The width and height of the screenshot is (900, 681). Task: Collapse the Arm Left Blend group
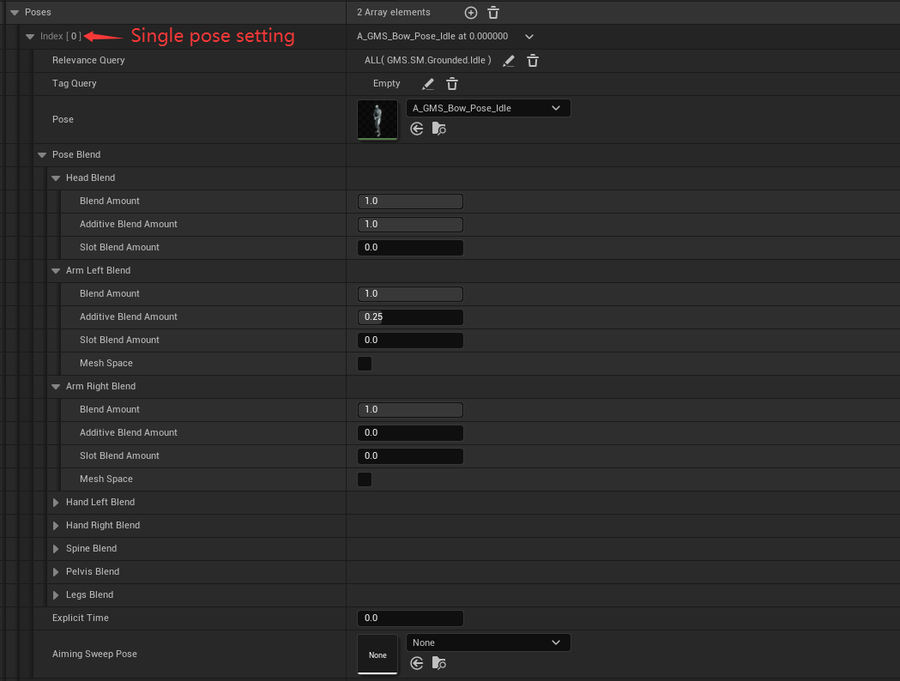(56, 270)
